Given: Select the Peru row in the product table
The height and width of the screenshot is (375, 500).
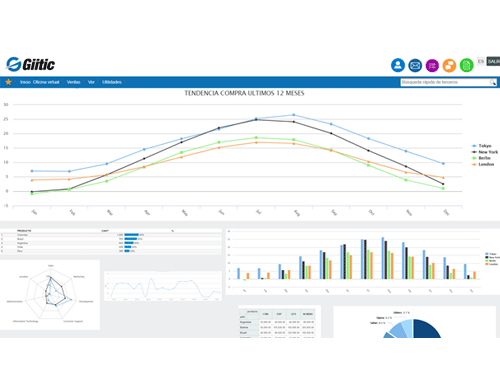Looking at the screenshot, I should [x=111, y=251].
